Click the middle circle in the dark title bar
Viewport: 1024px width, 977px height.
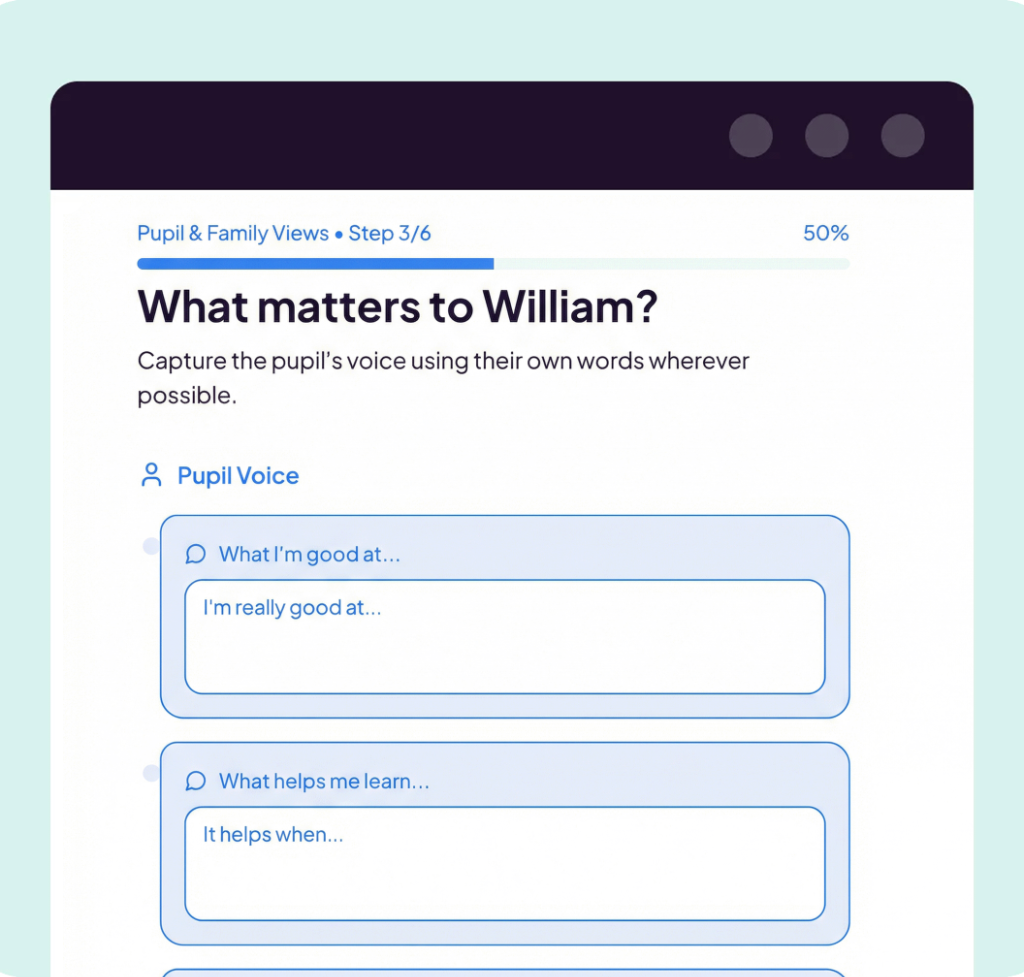[826, 136]
